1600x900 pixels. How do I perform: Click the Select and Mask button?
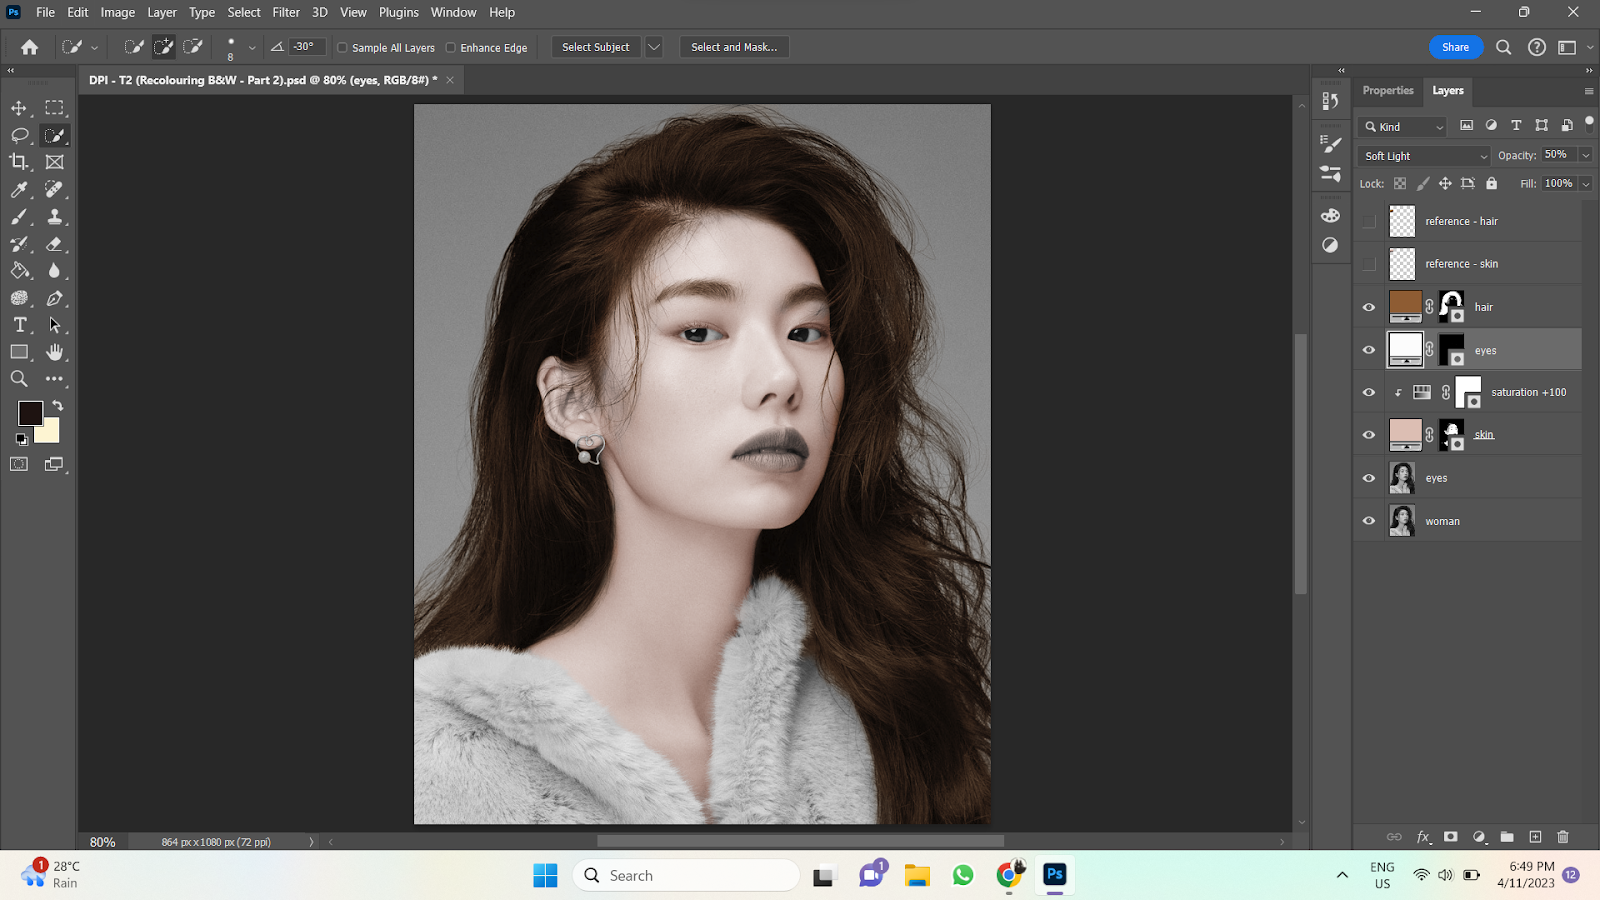click(x=734, y=47)
